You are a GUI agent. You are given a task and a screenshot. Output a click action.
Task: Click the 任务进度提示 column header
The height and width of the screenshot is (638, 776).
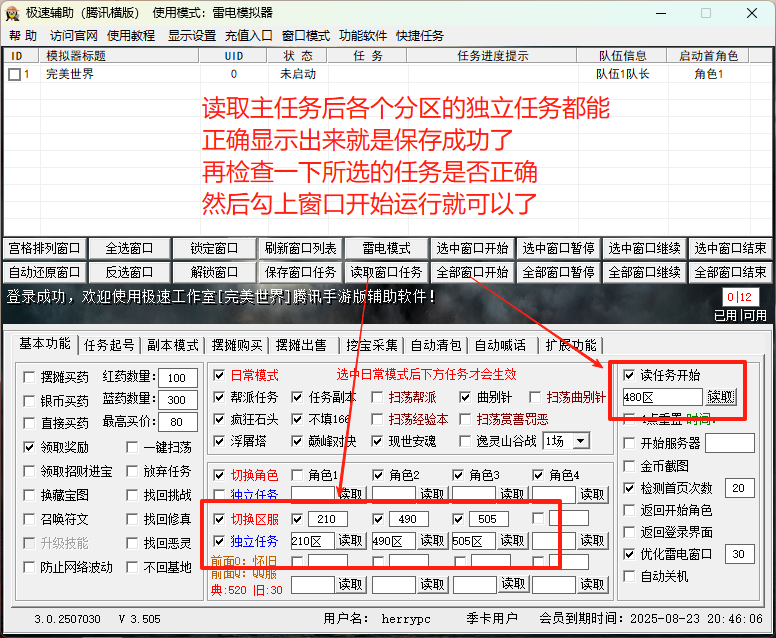pyautogui.click(x=492, y=56)
